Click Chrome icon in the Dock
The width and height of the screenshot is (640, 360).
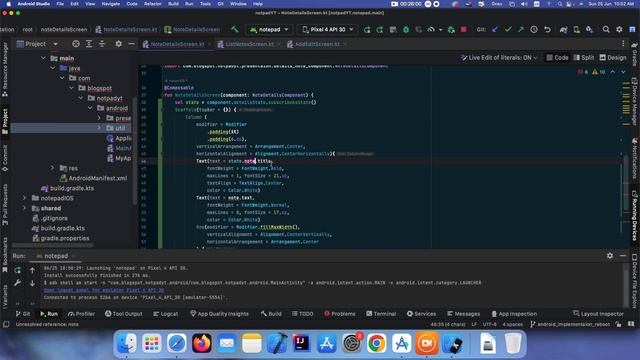pos(376,343)
